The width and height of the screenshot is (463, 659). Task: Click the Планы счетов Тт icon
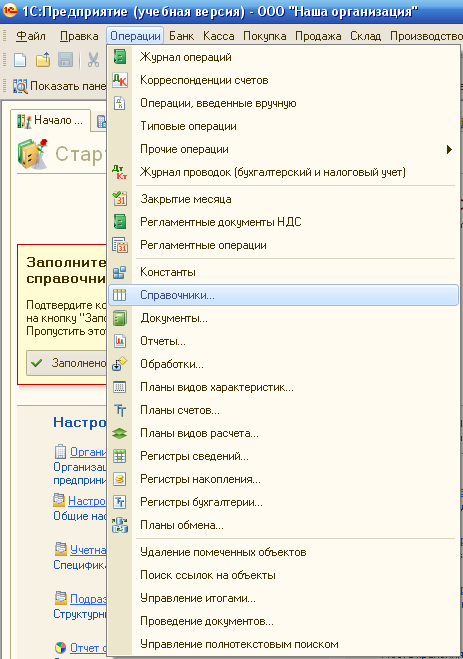120,410
